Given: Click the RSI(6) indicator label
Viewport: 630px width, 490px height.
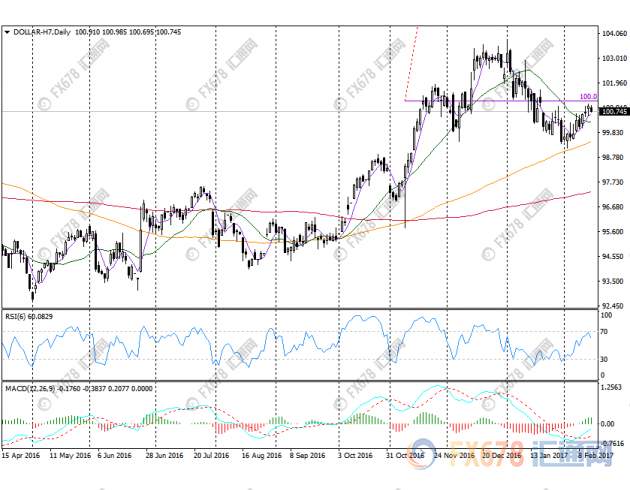Looking at the screenshot, I should click(16, 317).
